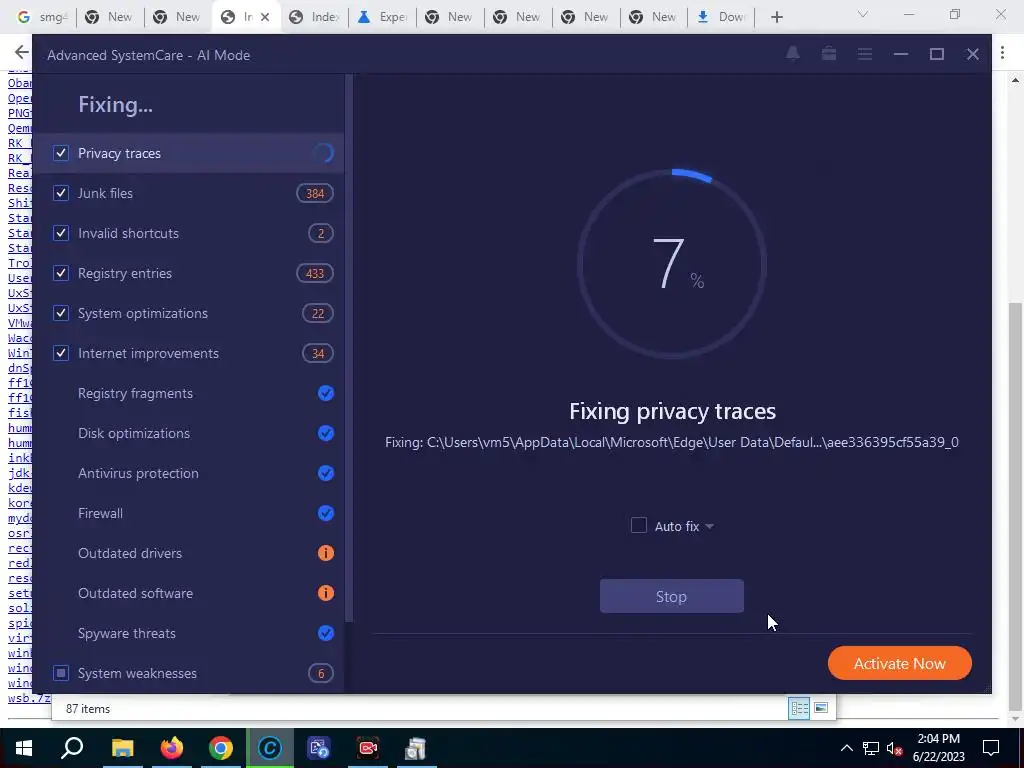Click the Spyware threats blue checkmark status
The image size is (1024, 768).
click(x=325, y=633)
